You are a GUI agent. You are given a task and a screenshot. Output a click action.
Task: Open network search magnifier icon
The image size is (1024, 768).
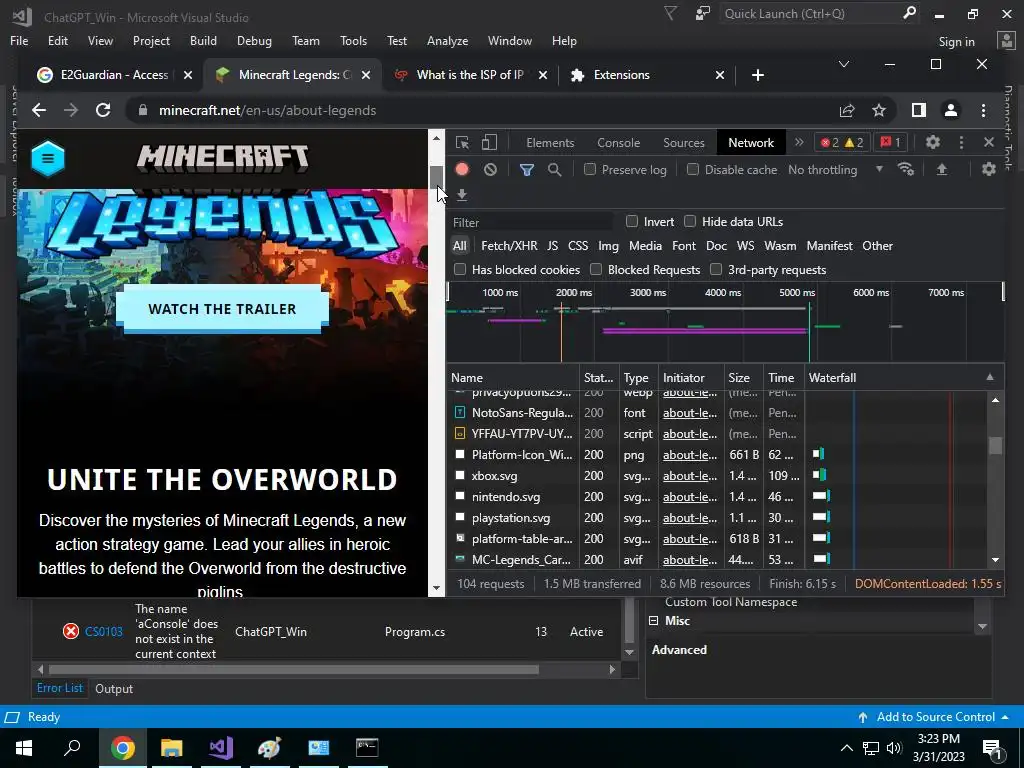point(554,169)
